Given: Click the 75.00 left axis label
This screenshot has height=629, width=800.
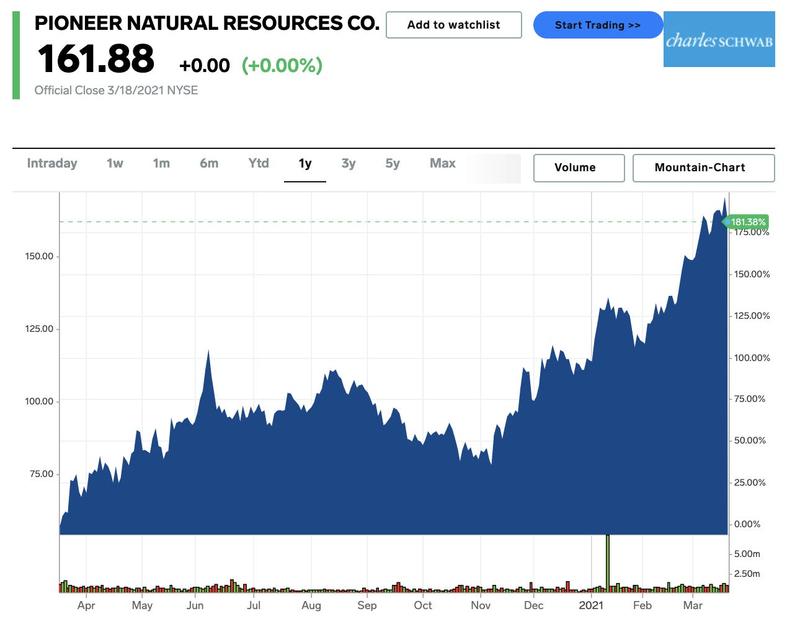Looking at the screenshot, I should pyautogui.click(x=41, y=474).
